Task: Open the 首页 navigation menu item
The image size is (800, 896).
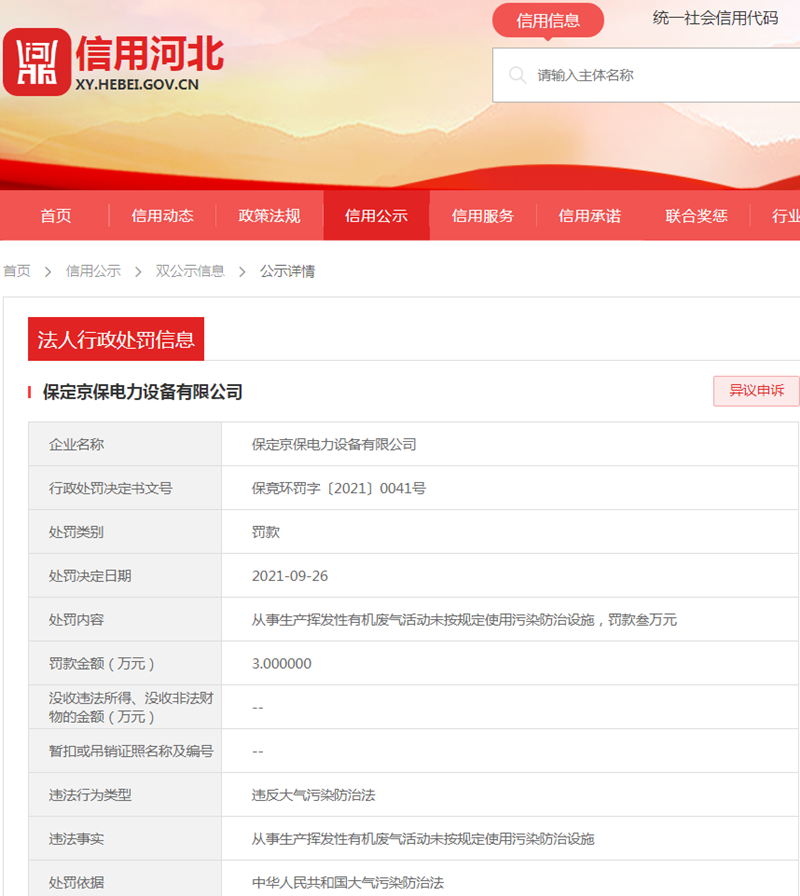Action: 55,215
